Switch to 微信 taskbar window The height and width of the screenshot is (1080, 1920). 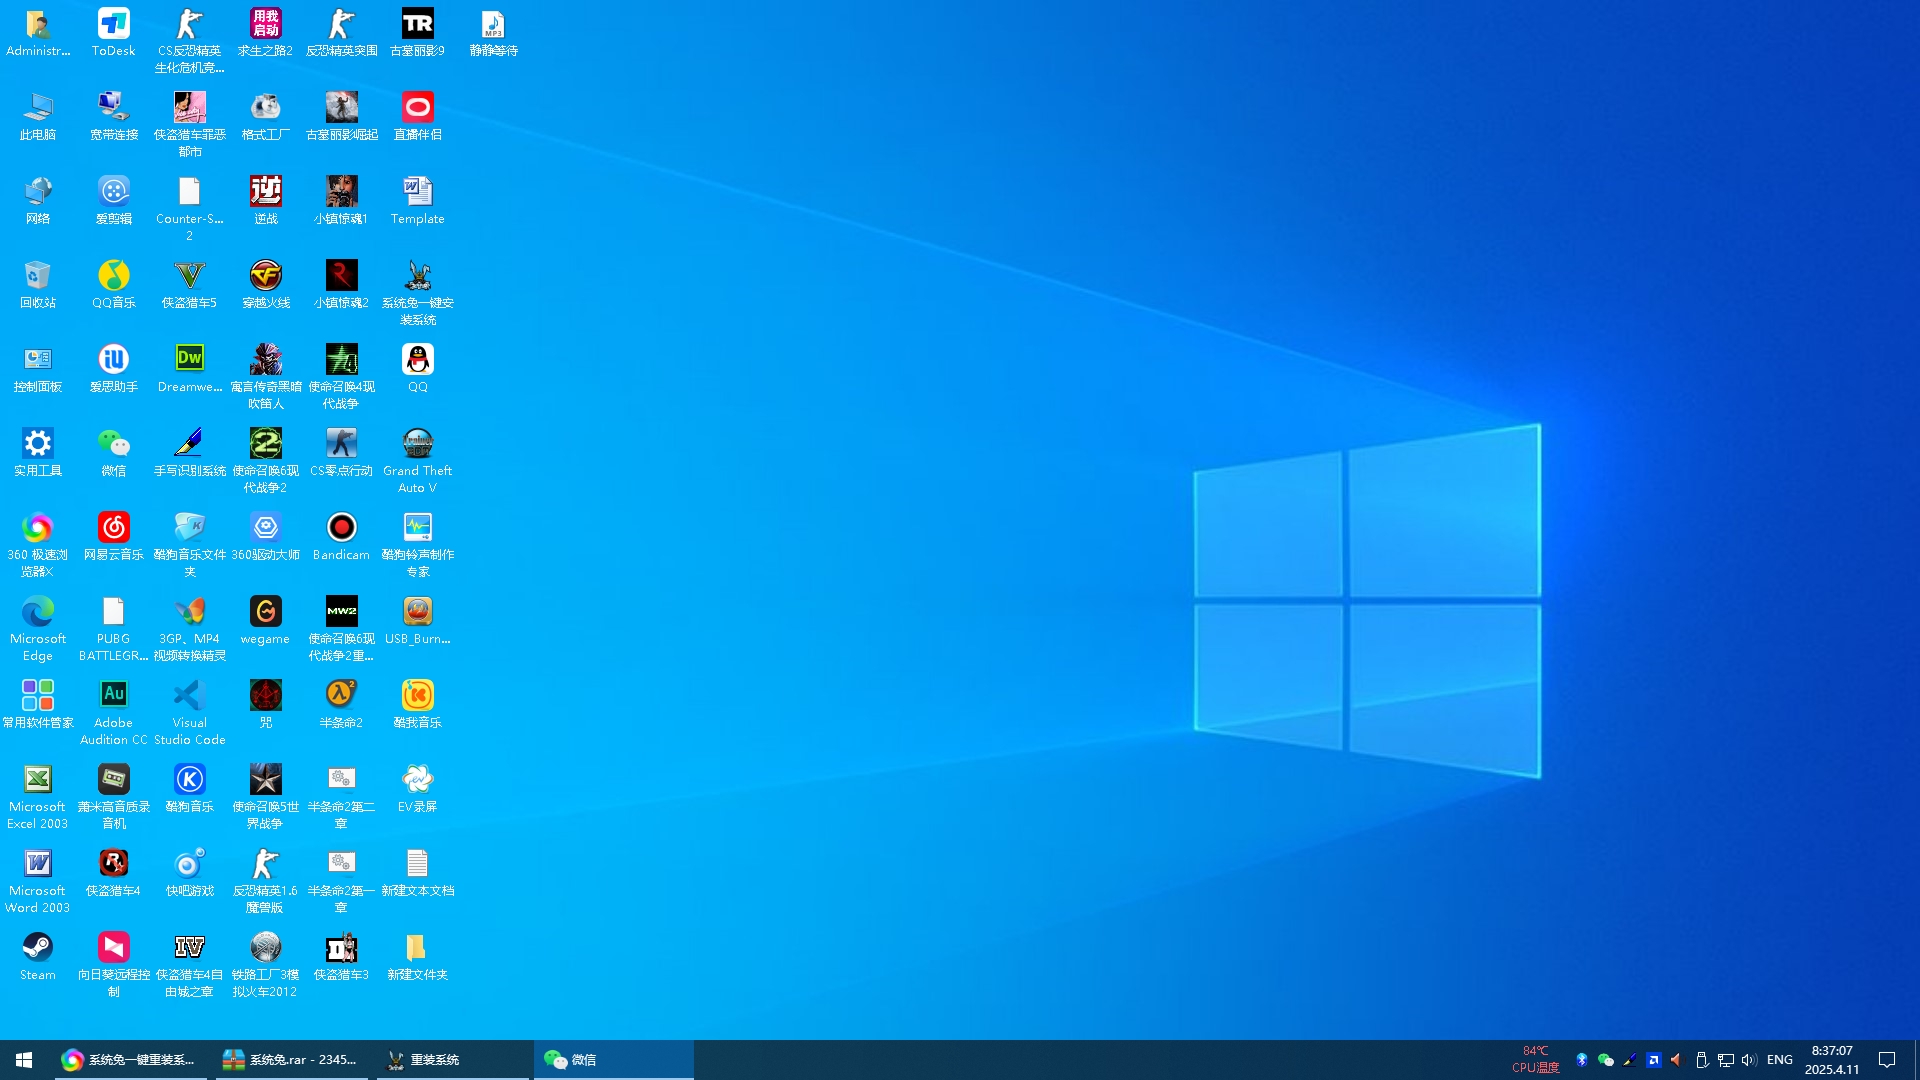[612, 1060]
